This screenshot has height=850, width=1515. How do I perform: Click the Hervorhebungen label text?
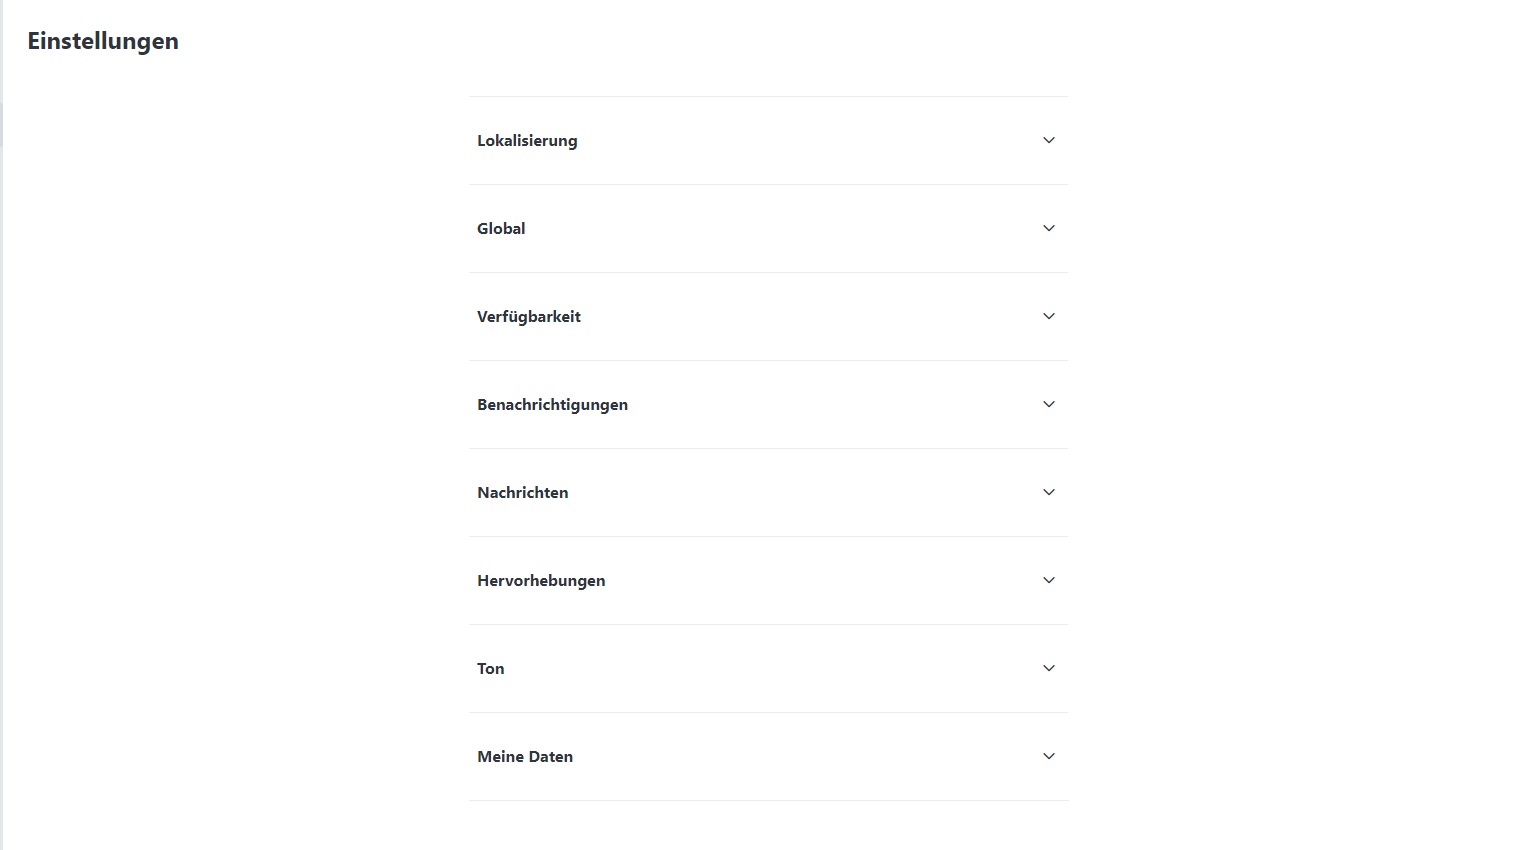[541, 581]
